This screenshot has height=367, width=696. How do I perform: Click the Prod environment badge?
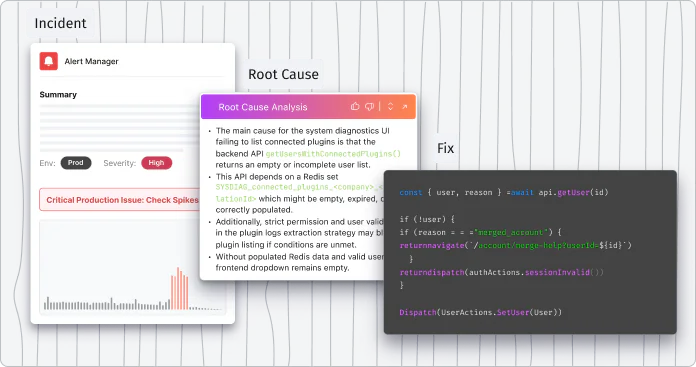point(76,163)
